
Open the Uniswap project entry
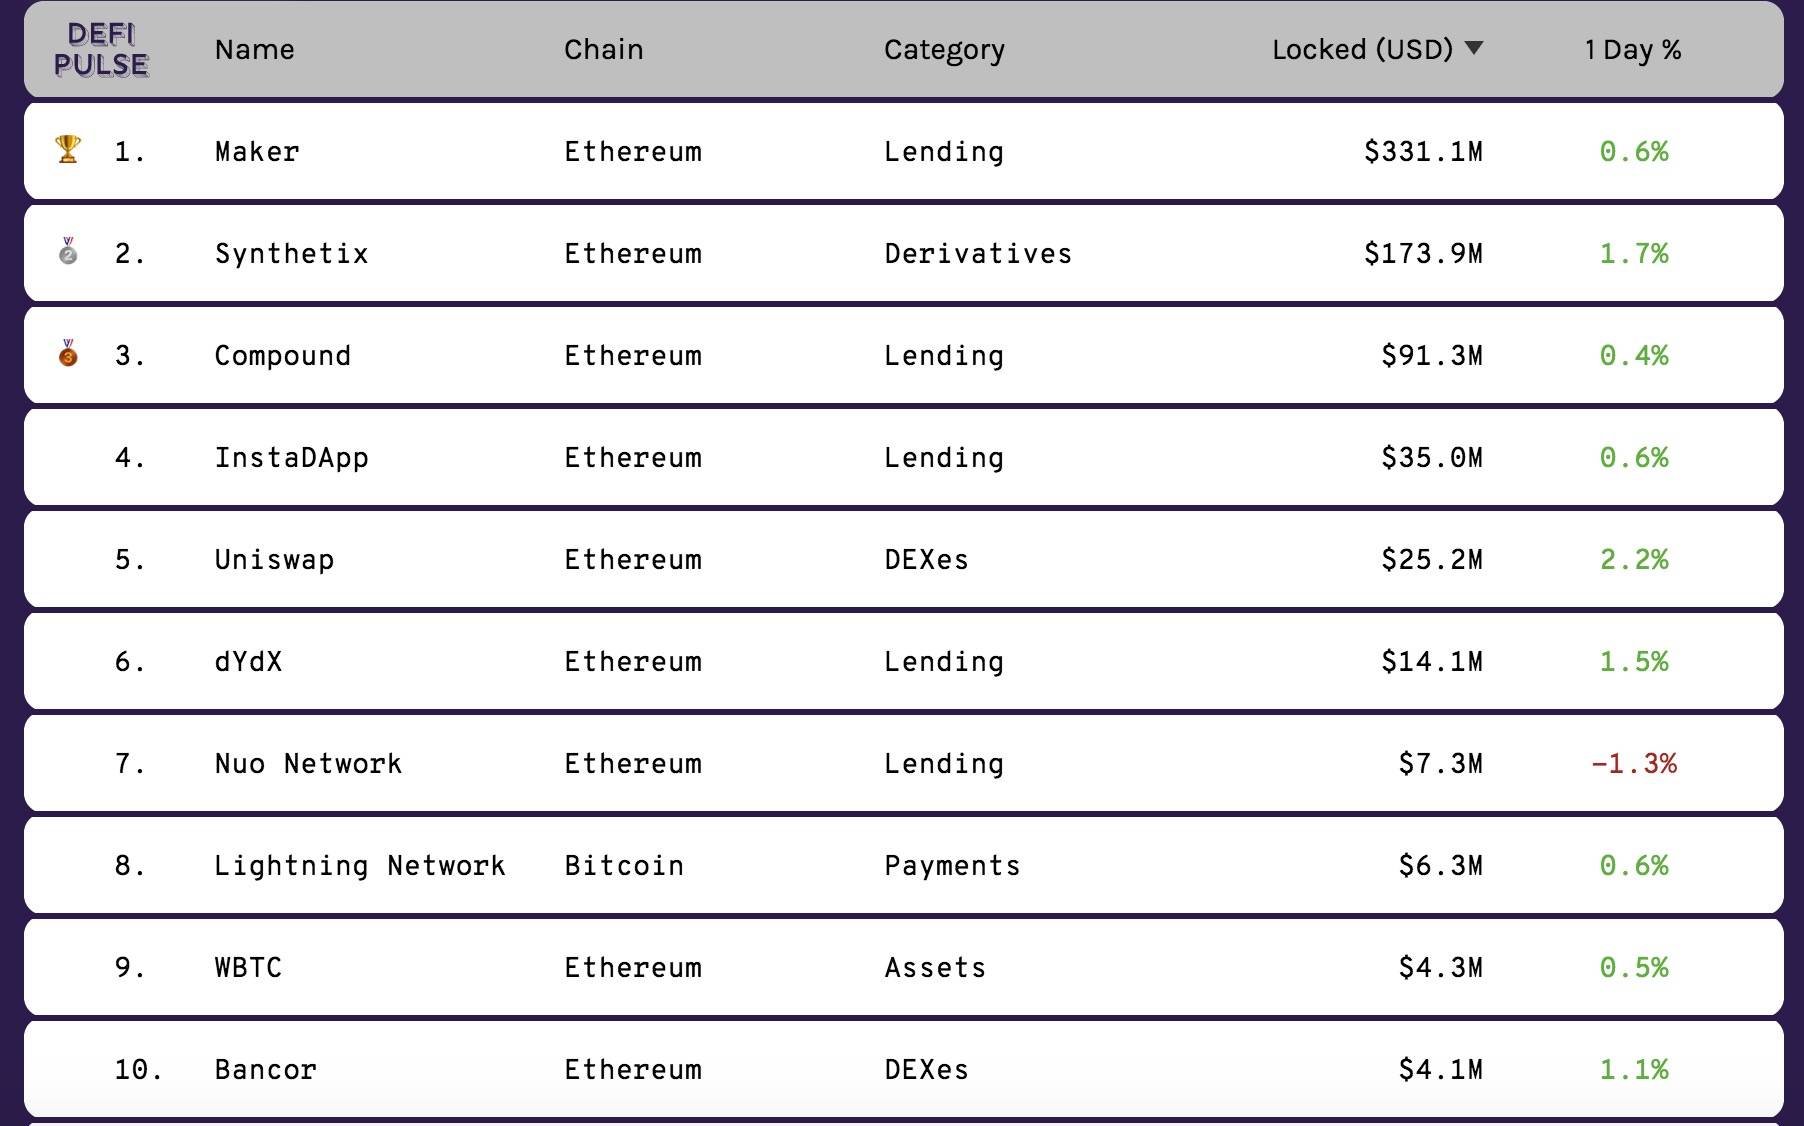(x=274, y=560)
